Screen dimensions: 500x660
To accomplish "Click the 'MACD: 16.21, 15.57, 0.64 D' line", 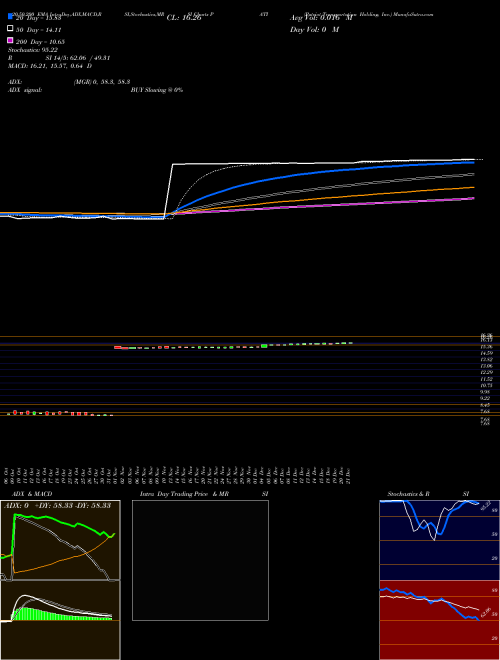I will click(x=50, y=66).
